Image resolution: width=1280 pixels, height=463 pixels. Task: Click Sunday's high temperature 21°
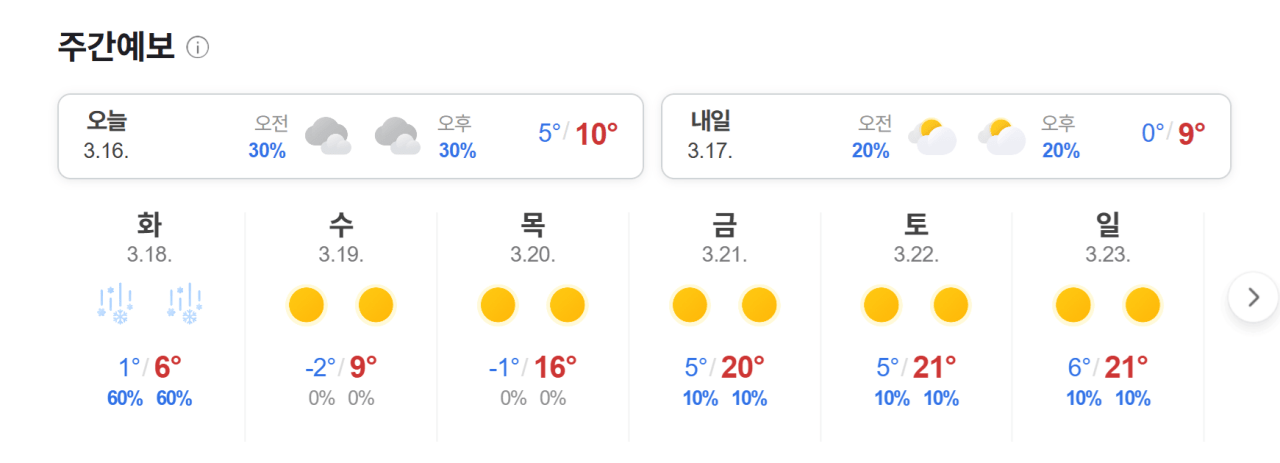(1126, 368)
